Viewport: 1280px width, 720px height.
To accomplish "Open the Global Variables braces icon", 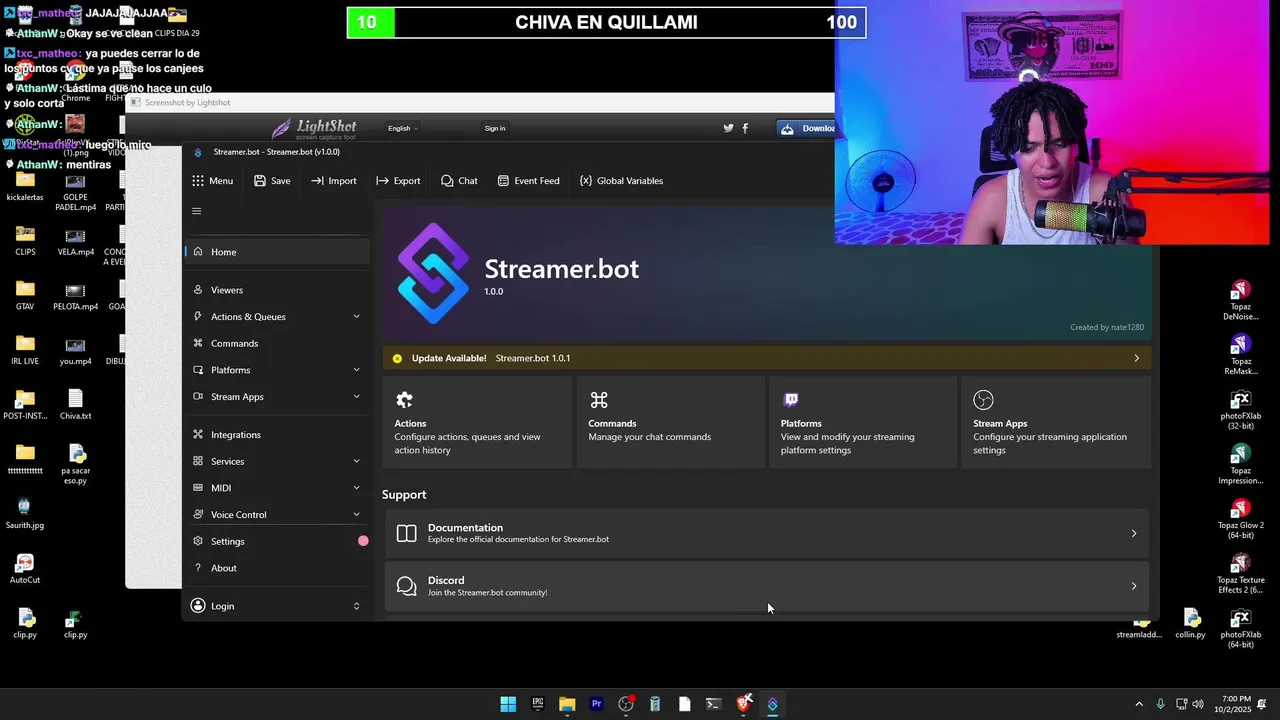I will (x=585, y=181).
